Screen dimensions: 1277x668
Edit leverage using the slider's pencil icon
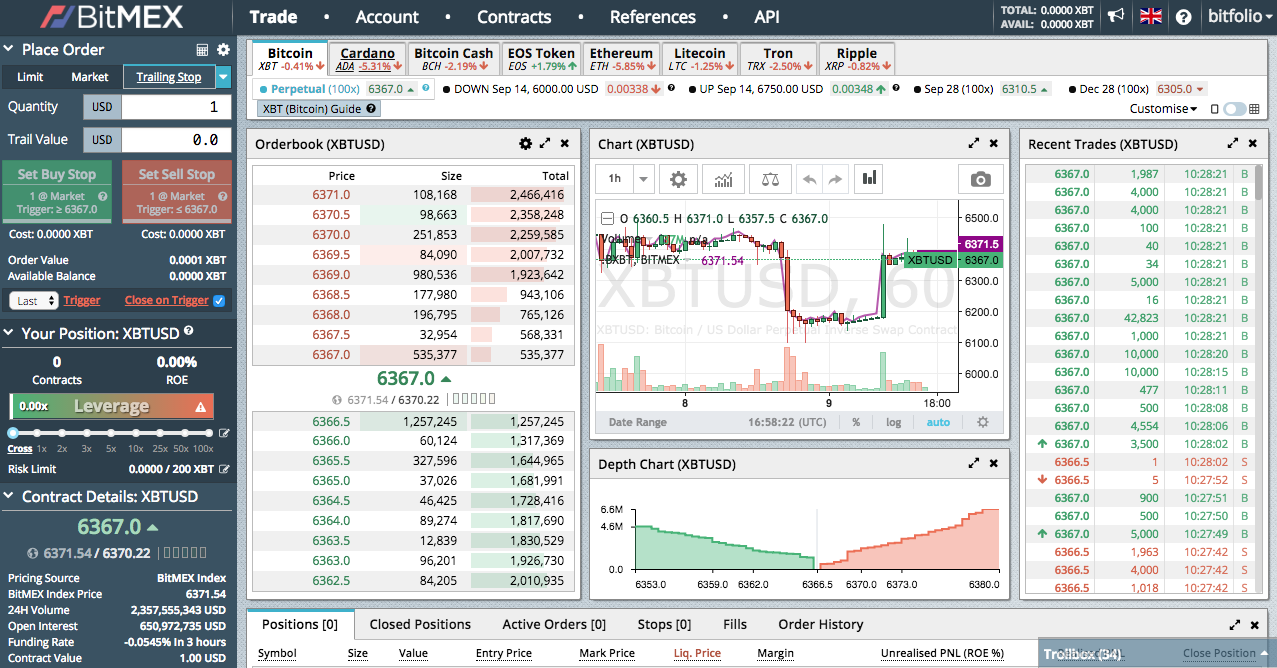click(x=224, y=433)
